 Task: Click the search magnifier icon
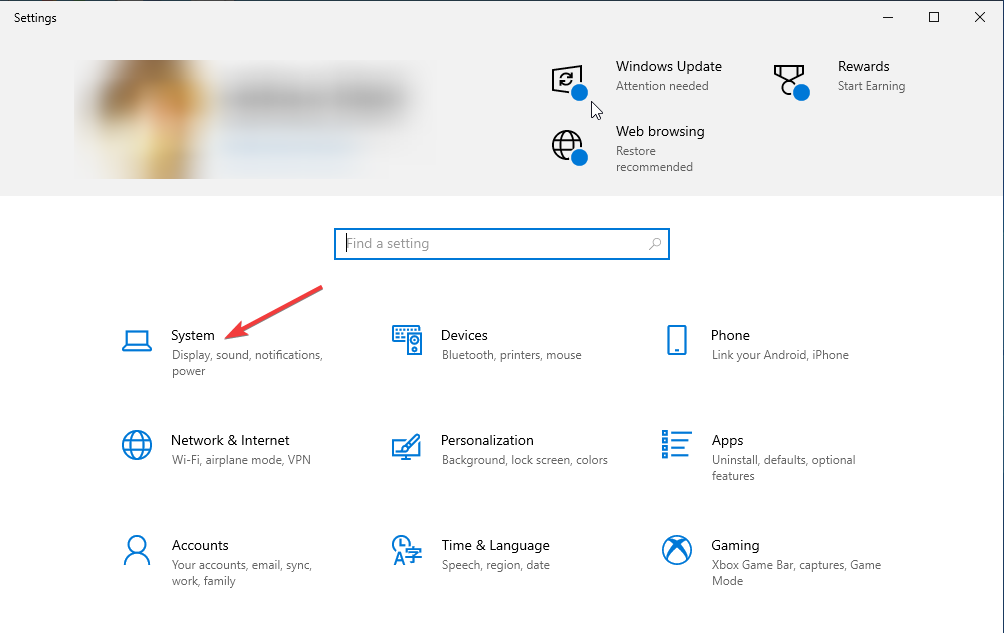pyautogui.click(x=654, y=244)
